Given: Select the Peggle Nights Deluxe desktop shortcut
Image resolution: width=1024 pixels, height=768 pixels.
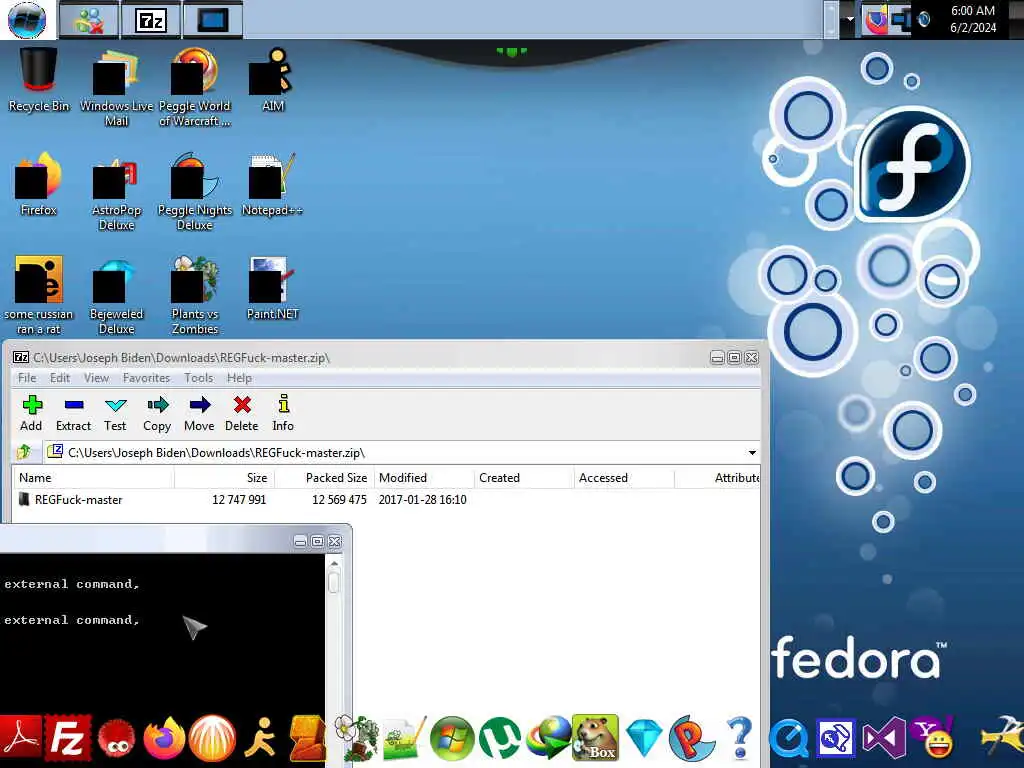Looking at the screenshot, I should tap(195, 193).
